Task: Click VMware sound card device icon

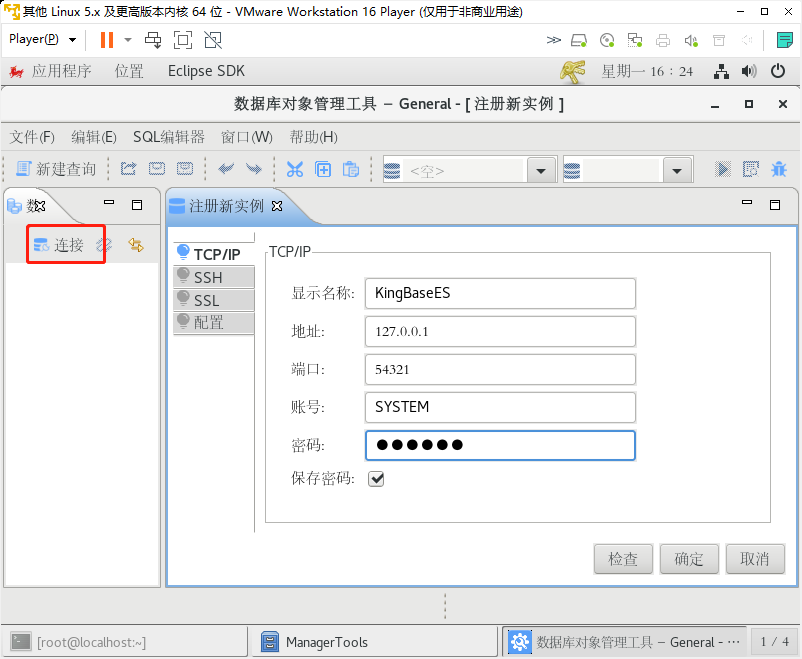Action: (691, 40)
